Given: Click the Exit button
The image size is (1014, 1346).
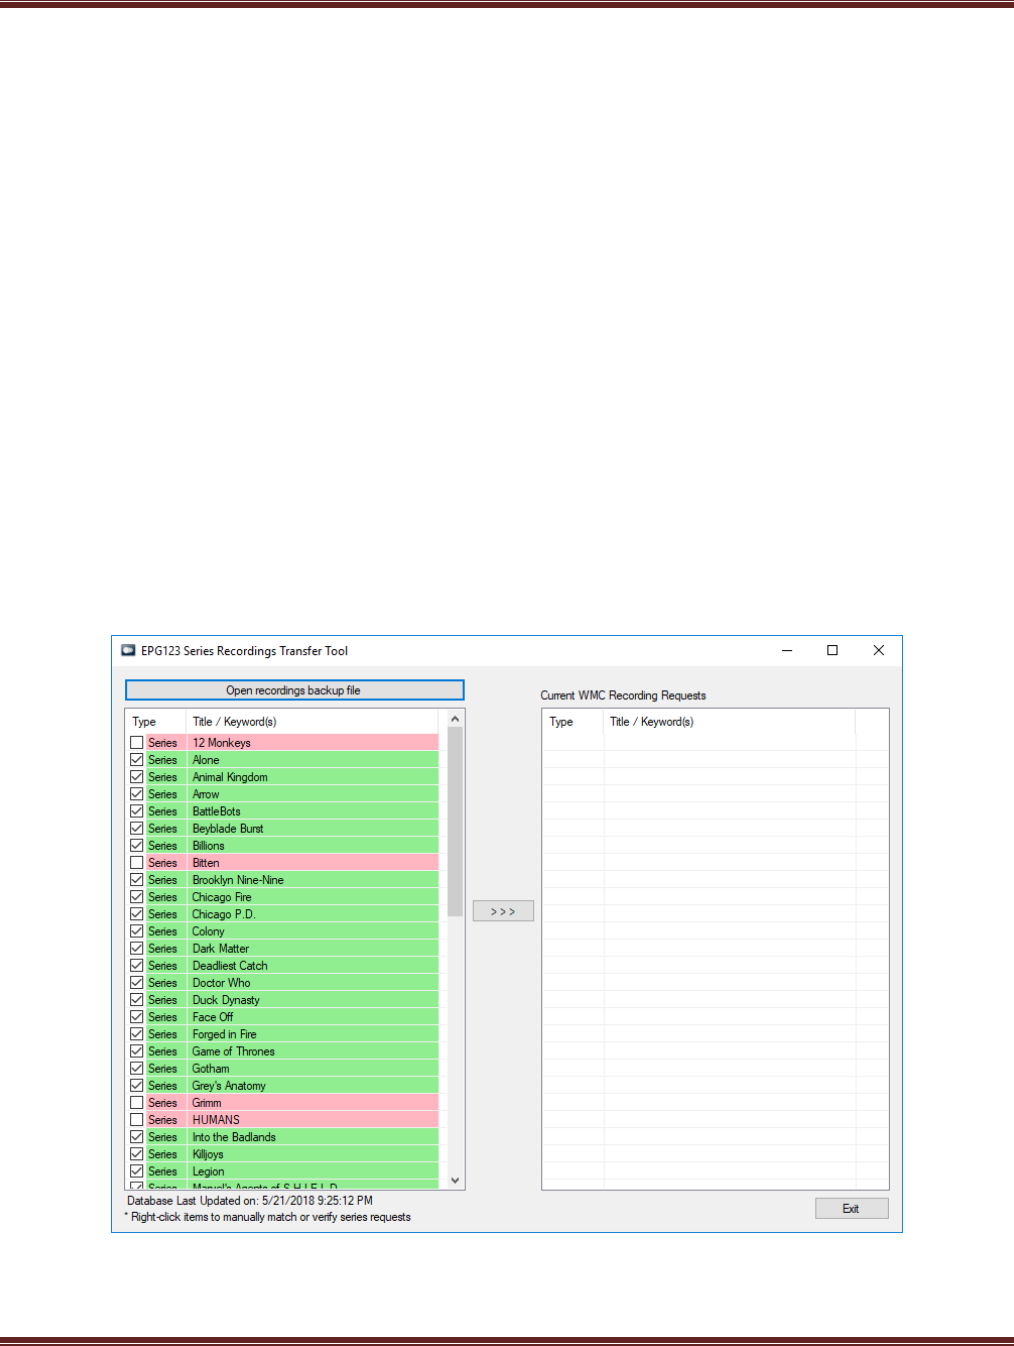Looking at the screenshot, I should pos(851,1208).
